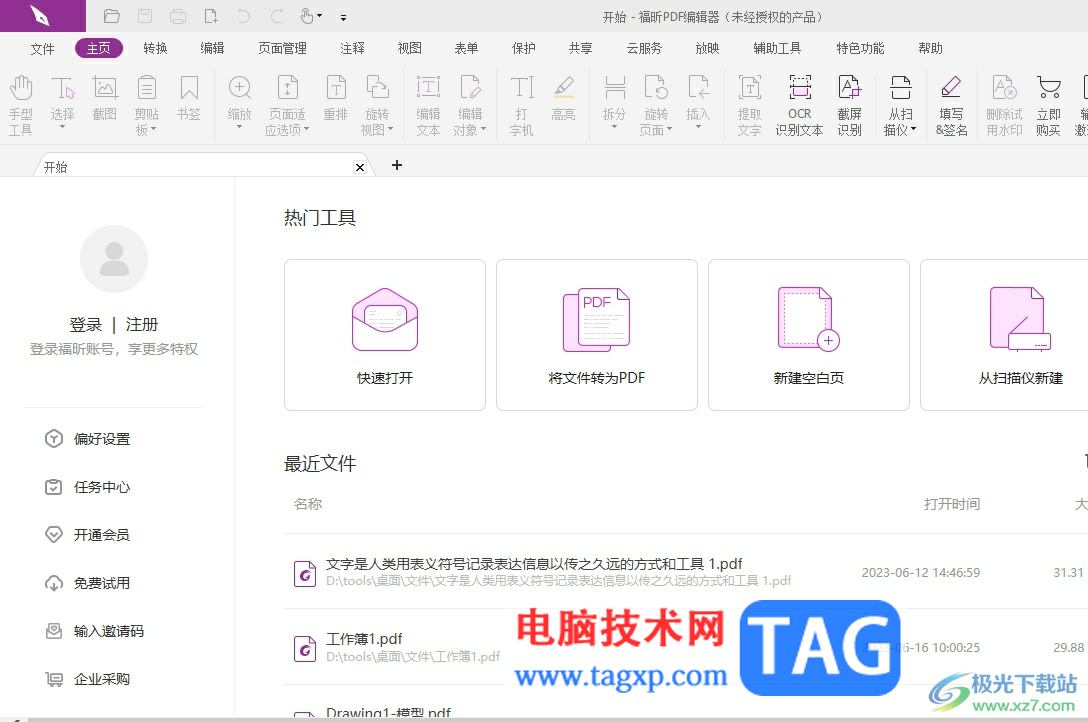Expand 页面适应选项 dropdown
Viewport: 1088px width, 722px height.
point(306,129)
